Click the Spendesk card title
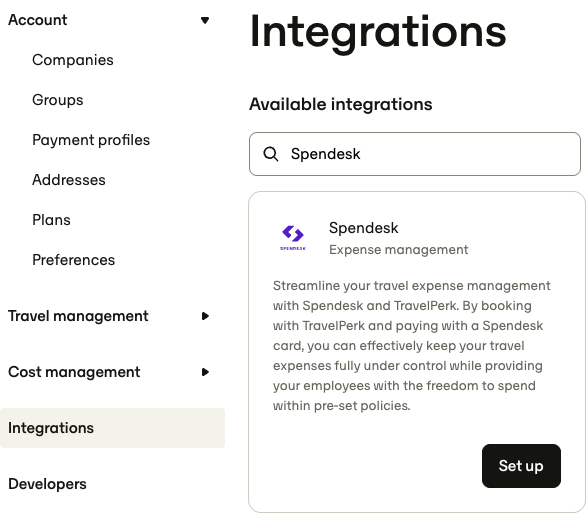The height and width of the screenshot is (515, 588). tap(363, 228)
